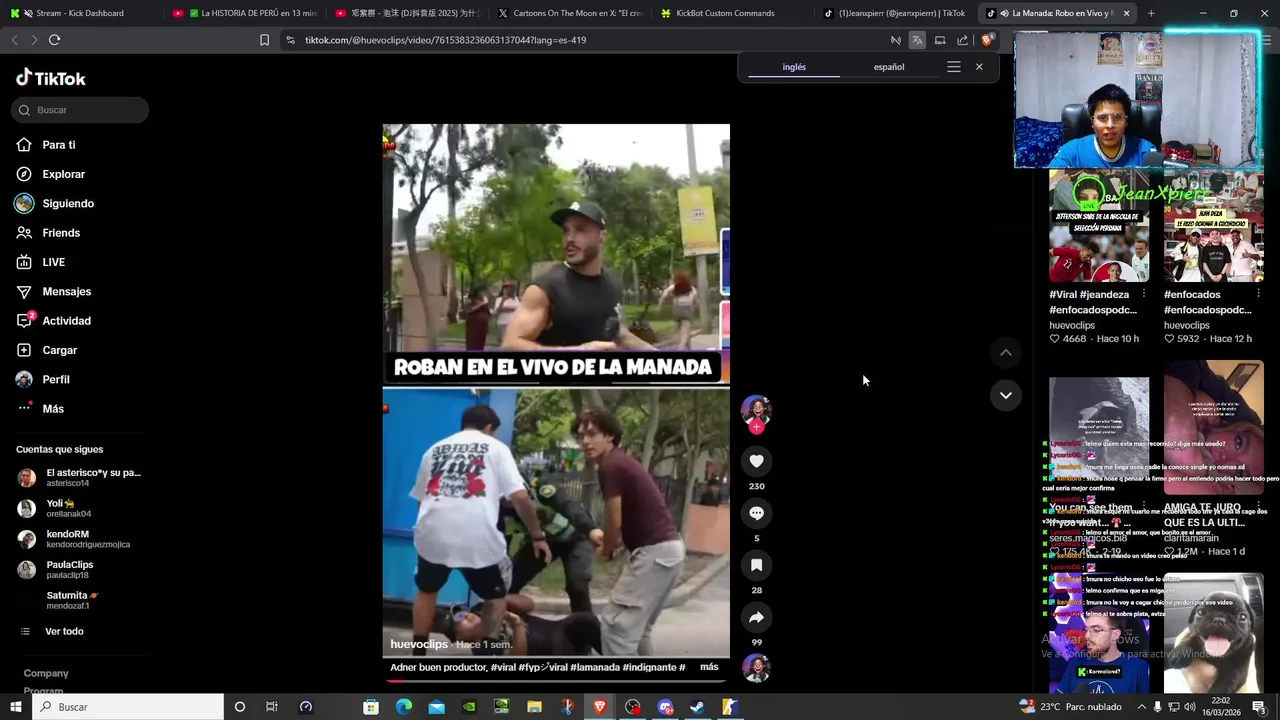
Task: Open pug dog recommended video thumbnail
Action: (1214, 633)
